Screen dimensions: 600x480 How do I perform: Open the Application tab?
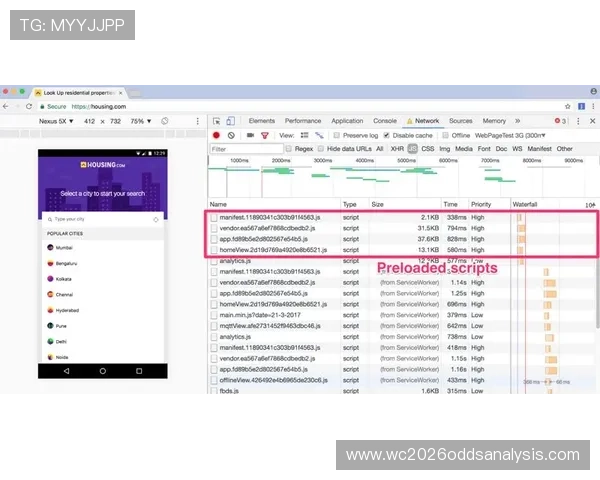(347, 121)
